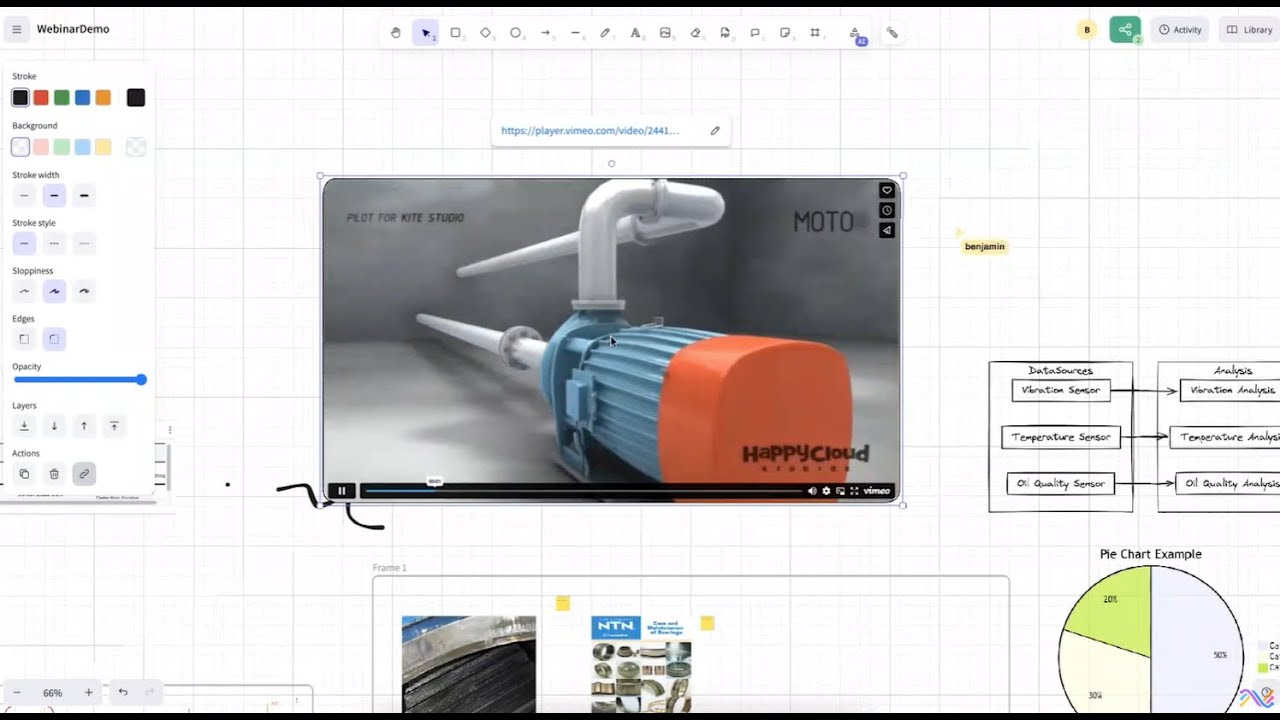Open the Activity panel
This screenshot has height=720, width=1280.
click(x=1180, y=29)
